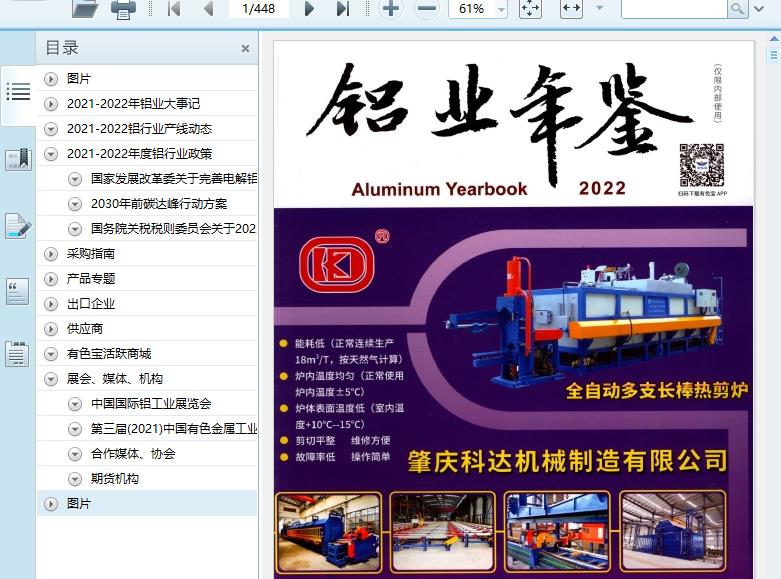Expand 出口企业 node arrow

(x=51, y=304)
